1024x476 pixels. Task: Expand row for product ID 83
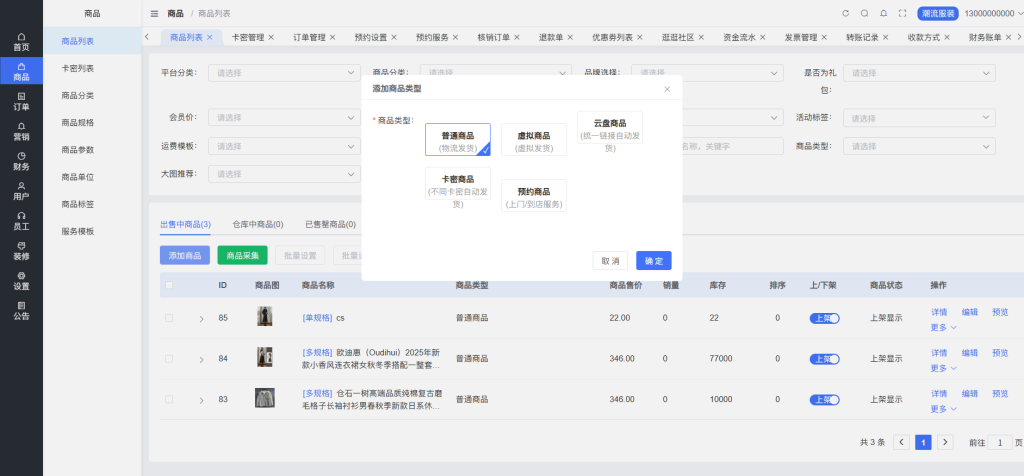point(201,400)
